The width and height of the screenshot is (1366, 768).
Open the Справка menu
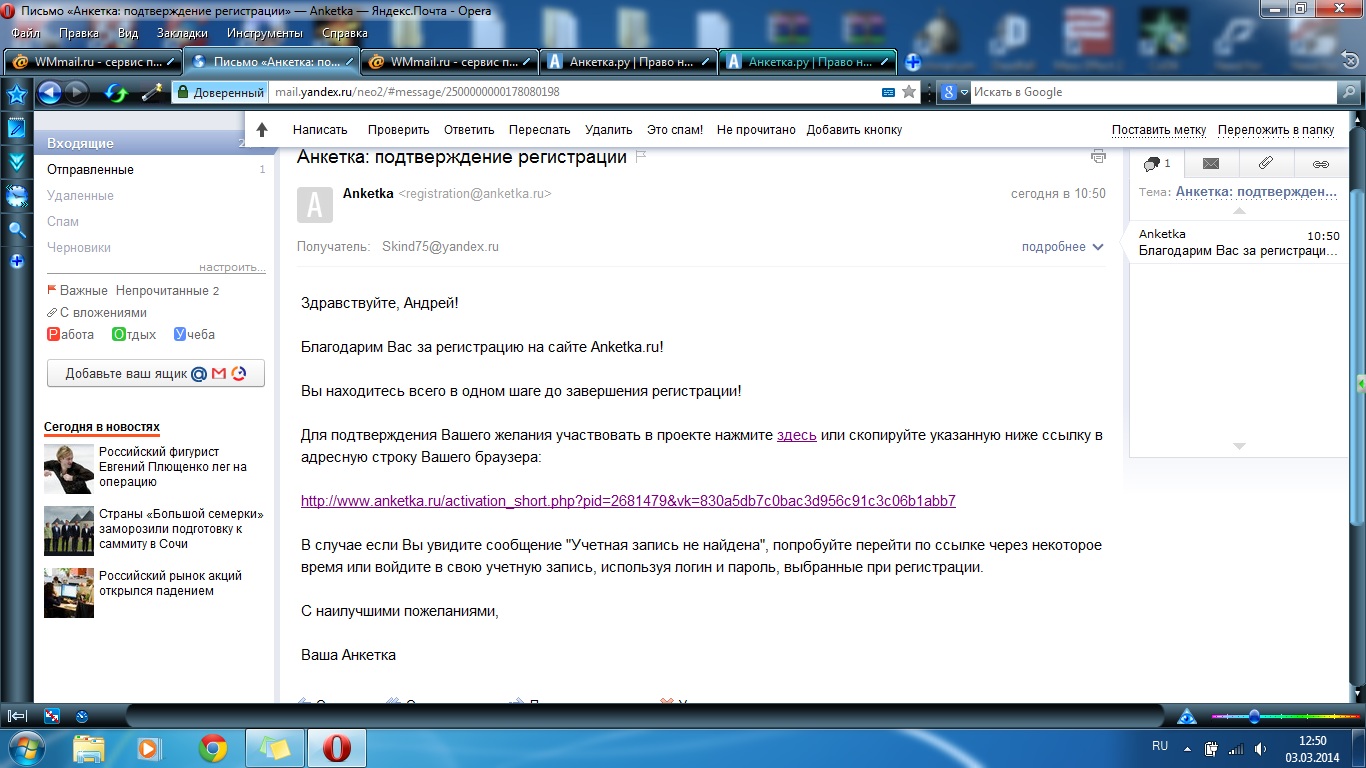pos(345,33)
